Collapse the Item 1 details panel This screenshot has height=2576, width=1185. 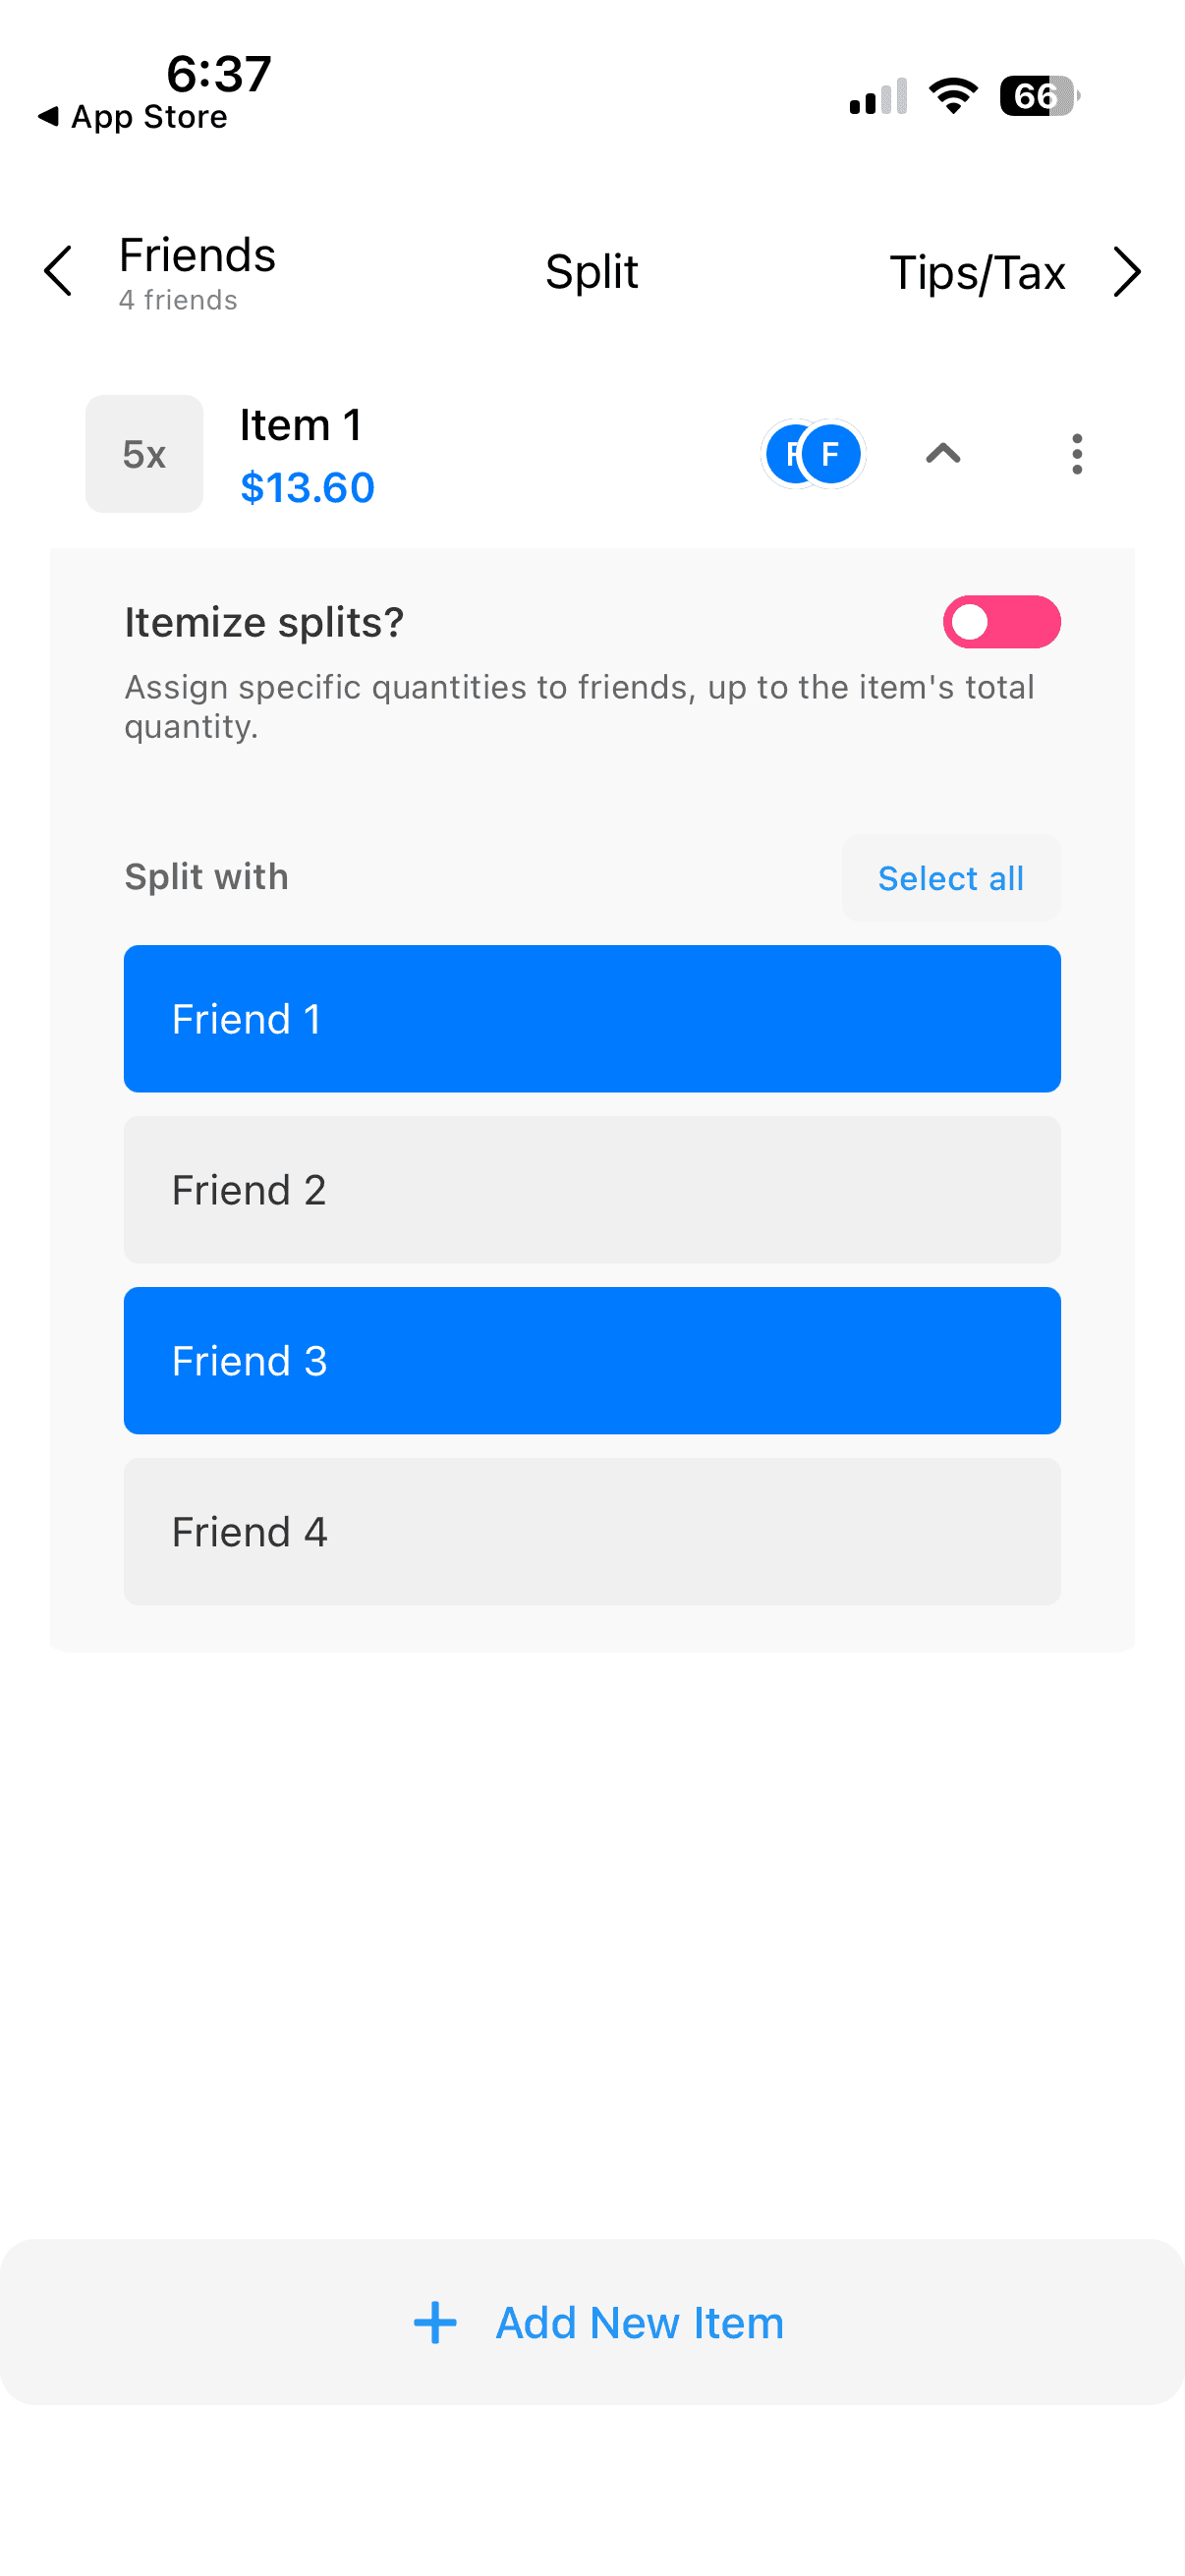[x=943, y=454]
